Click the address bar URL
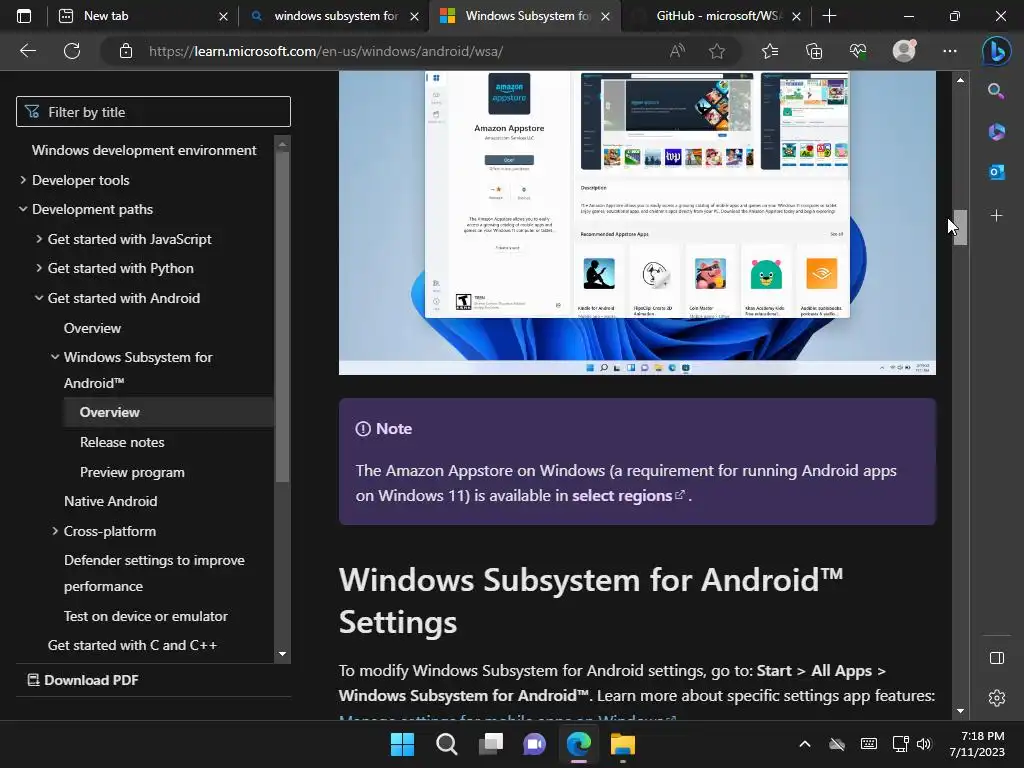 pos(326,51)
